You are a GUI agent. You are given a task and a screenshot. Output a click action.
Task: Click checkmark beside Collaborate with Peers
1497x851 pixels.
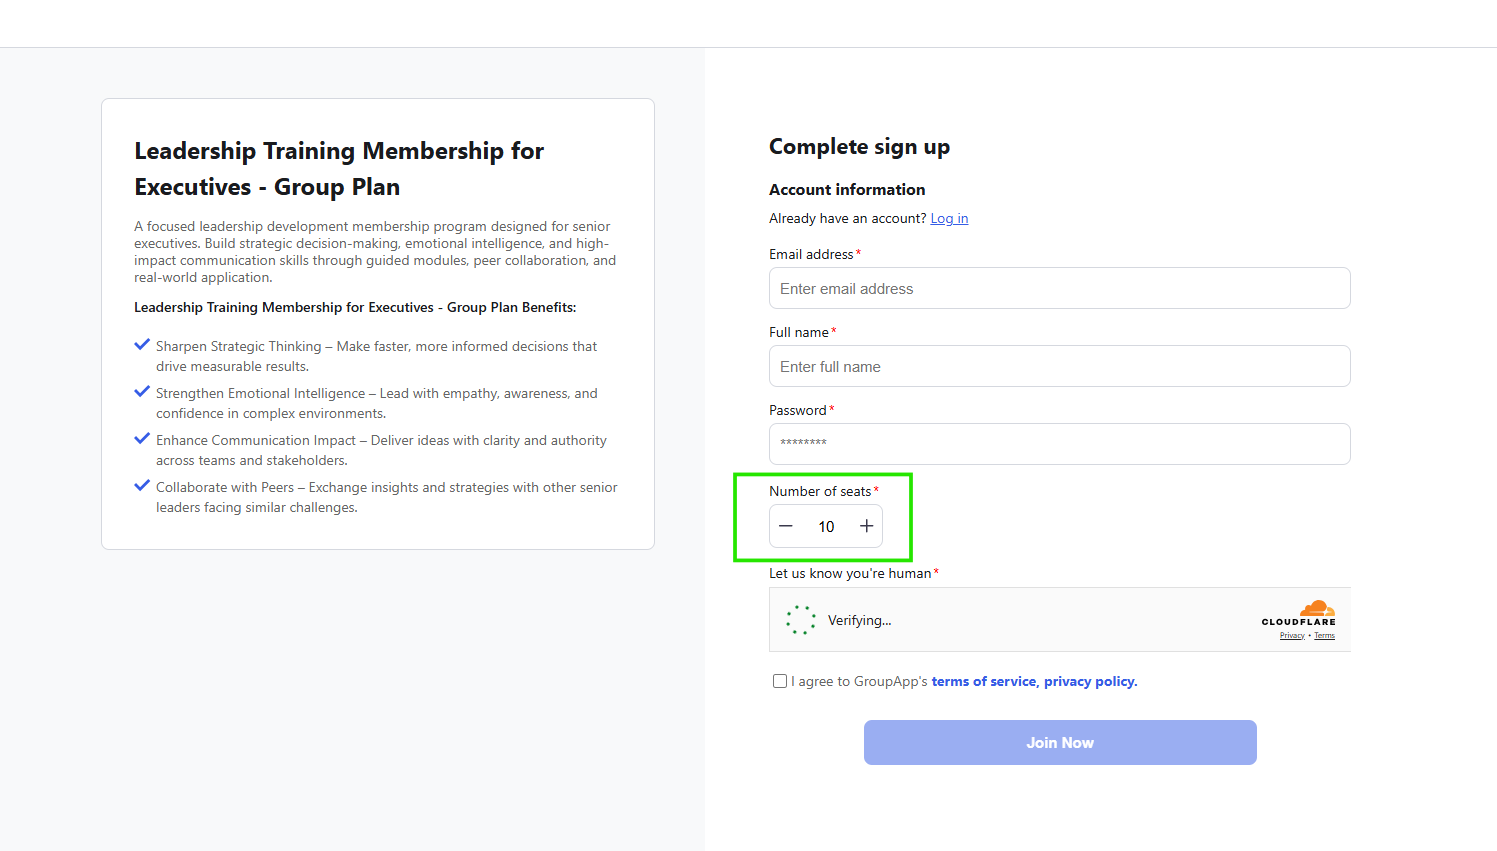(142, 486)
